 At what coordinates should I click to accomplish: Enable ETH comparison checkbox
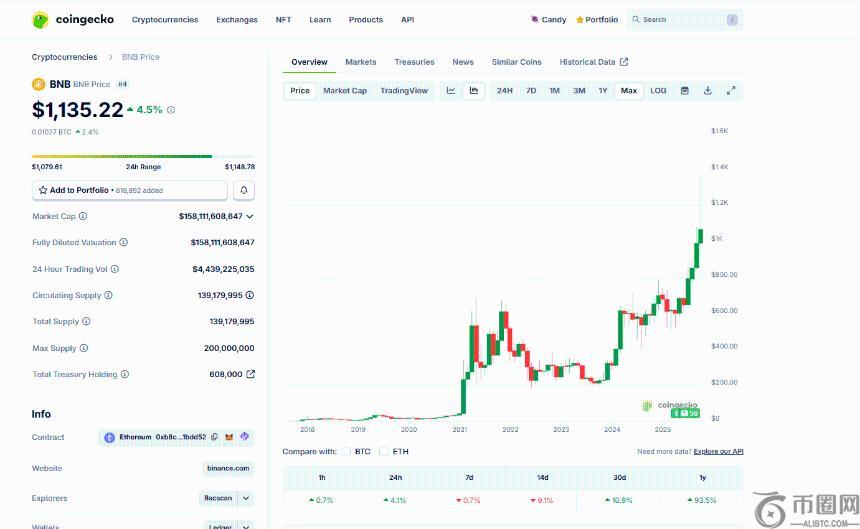(384, 451)
